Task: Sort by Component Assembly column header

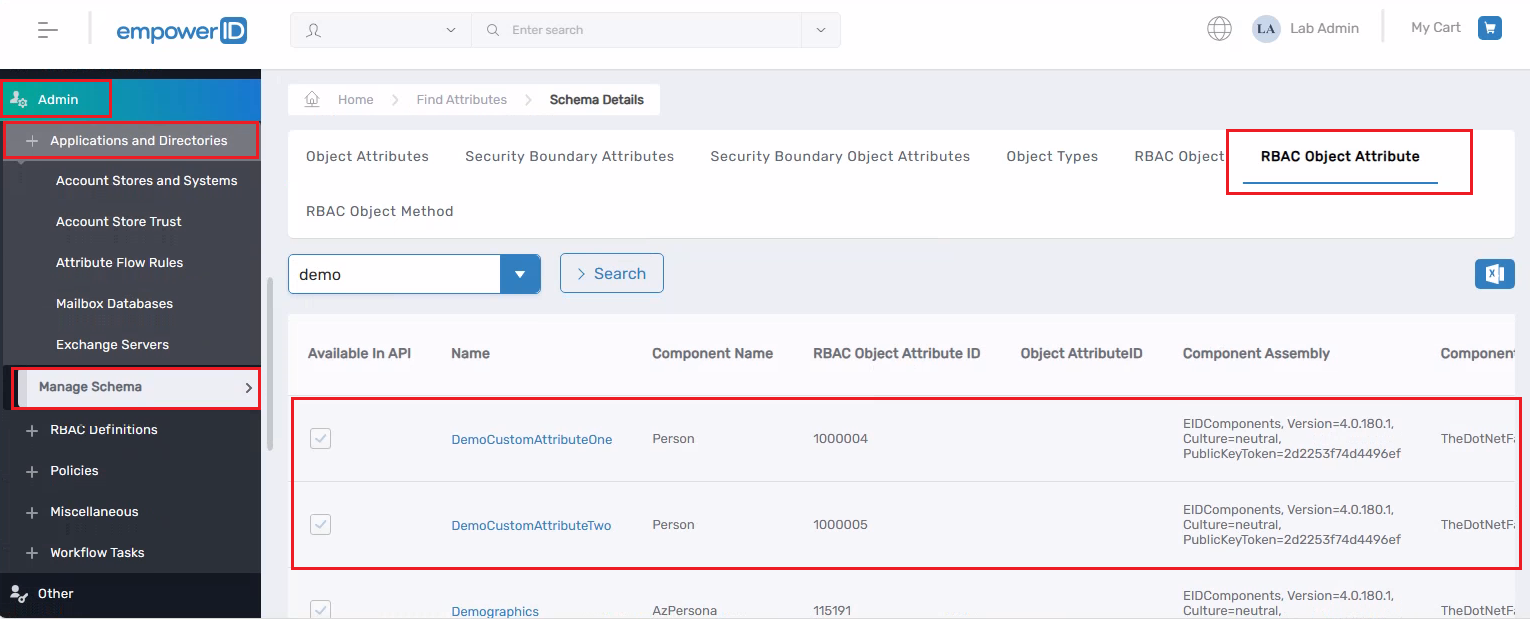Action: tap(1256, 353)
